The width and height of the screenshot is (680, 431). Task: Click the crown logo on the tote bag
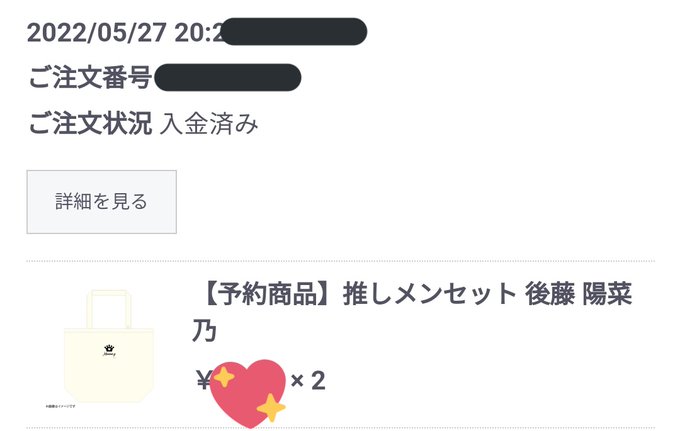tap(109, 350)
